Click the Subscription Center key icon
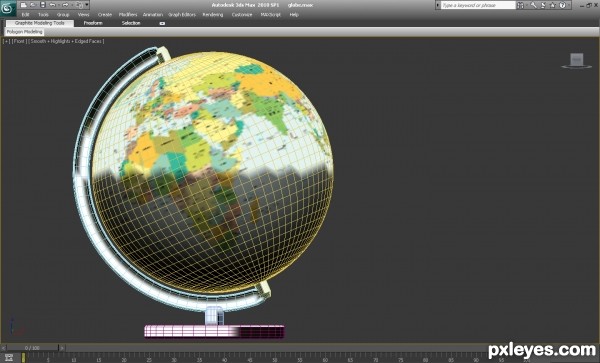This screenshot has width=600, height=363. (533, 5)
